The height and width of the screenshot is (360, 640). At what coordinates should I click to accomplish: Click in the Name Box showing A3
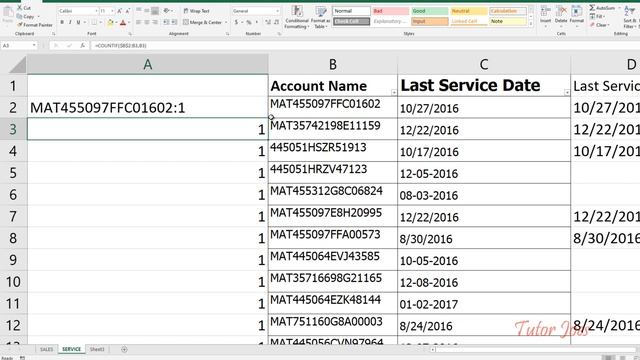pyautogui.click(x=19, y=46)
